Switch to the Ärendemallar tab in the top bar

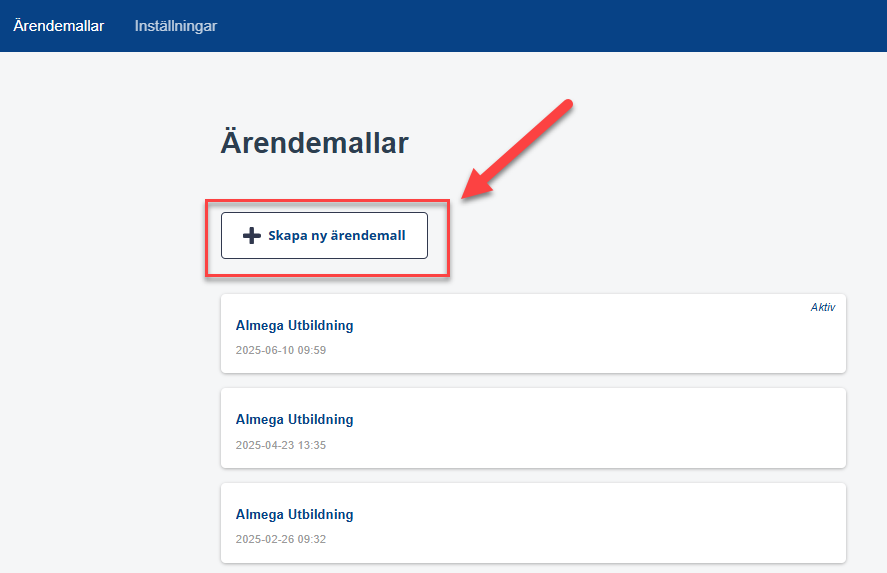point(59,26)
